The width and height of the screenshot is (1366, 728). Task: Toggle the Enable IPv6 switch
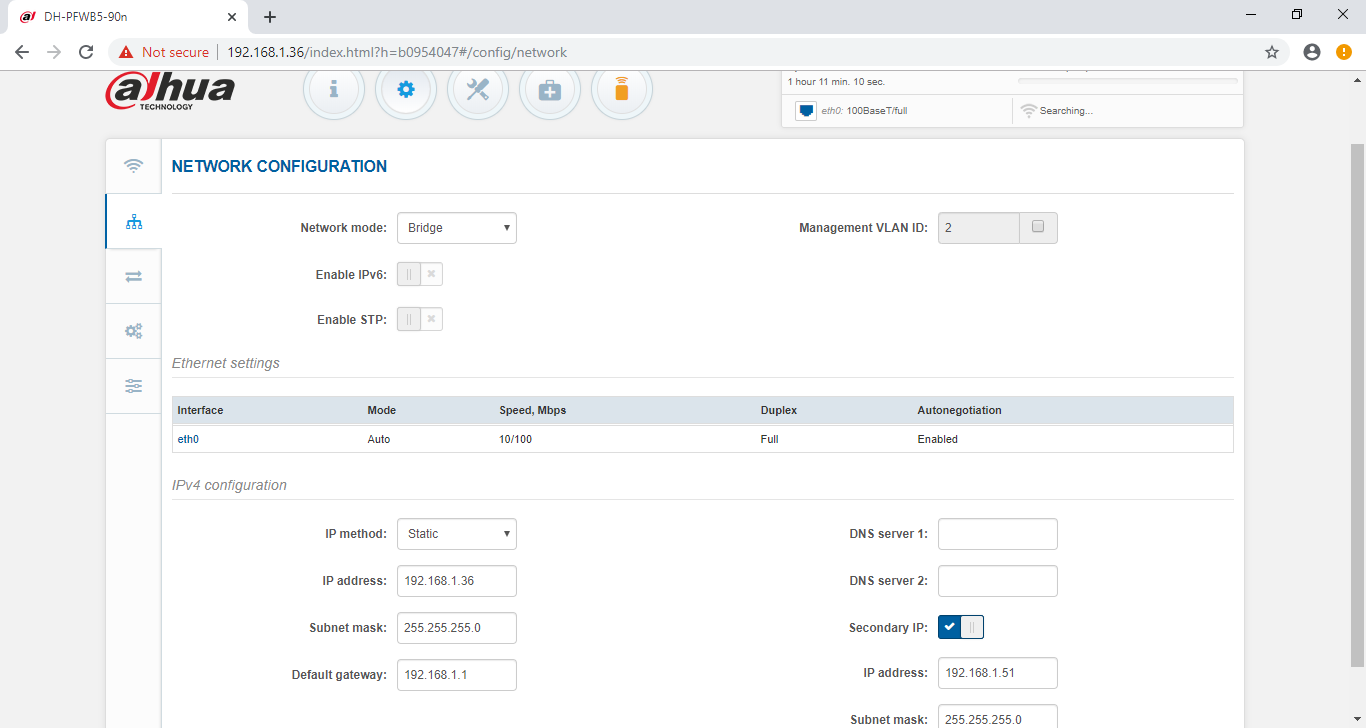pyautogui.click(x=420, y=274)
